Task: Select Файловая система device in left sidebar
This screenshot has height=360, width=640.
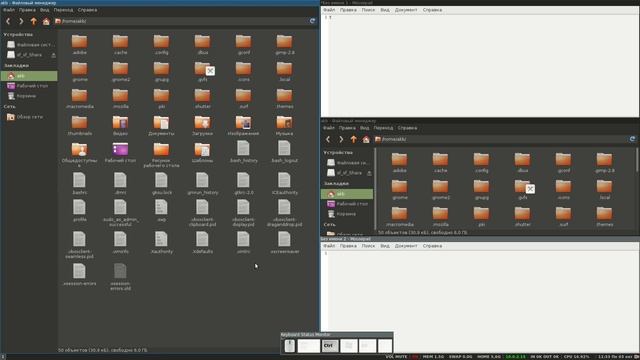Action: pyautogui.click(x=31, y=44)
